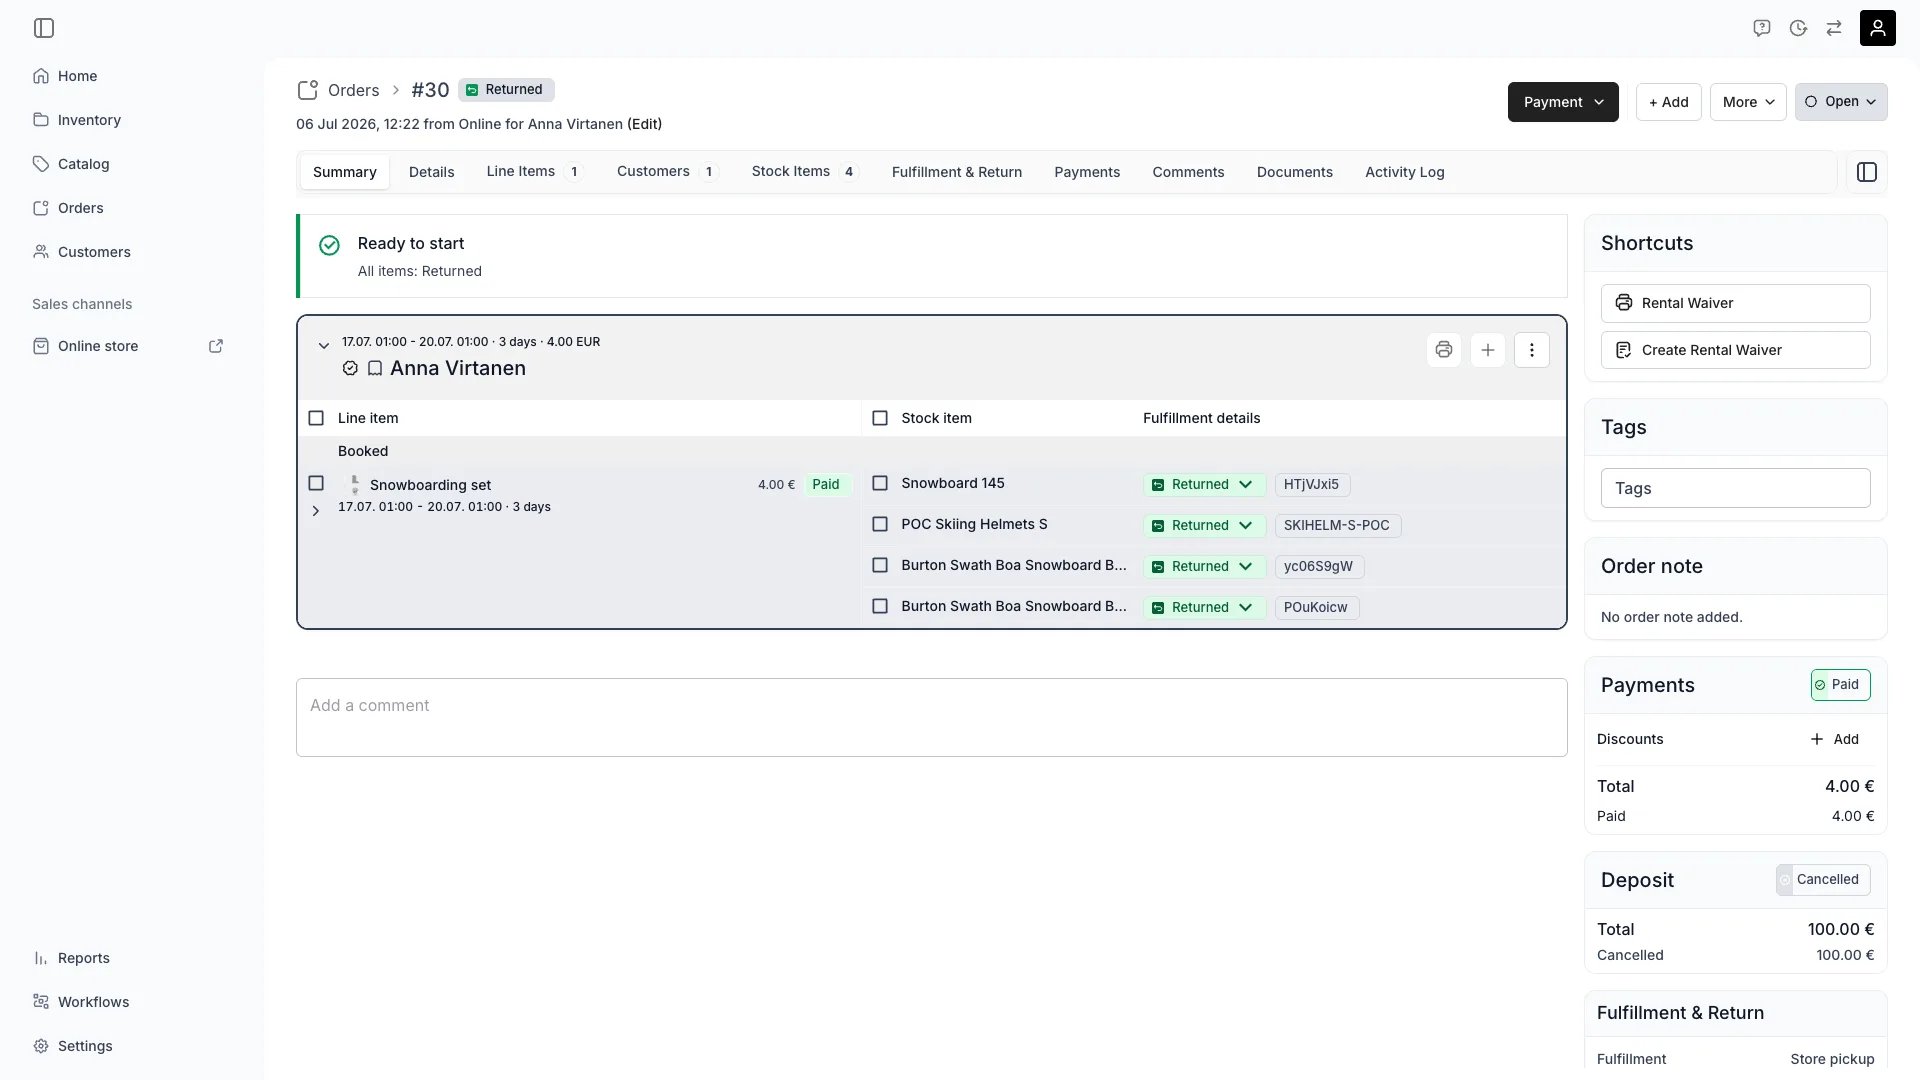Open the Payments tab

1087,172
